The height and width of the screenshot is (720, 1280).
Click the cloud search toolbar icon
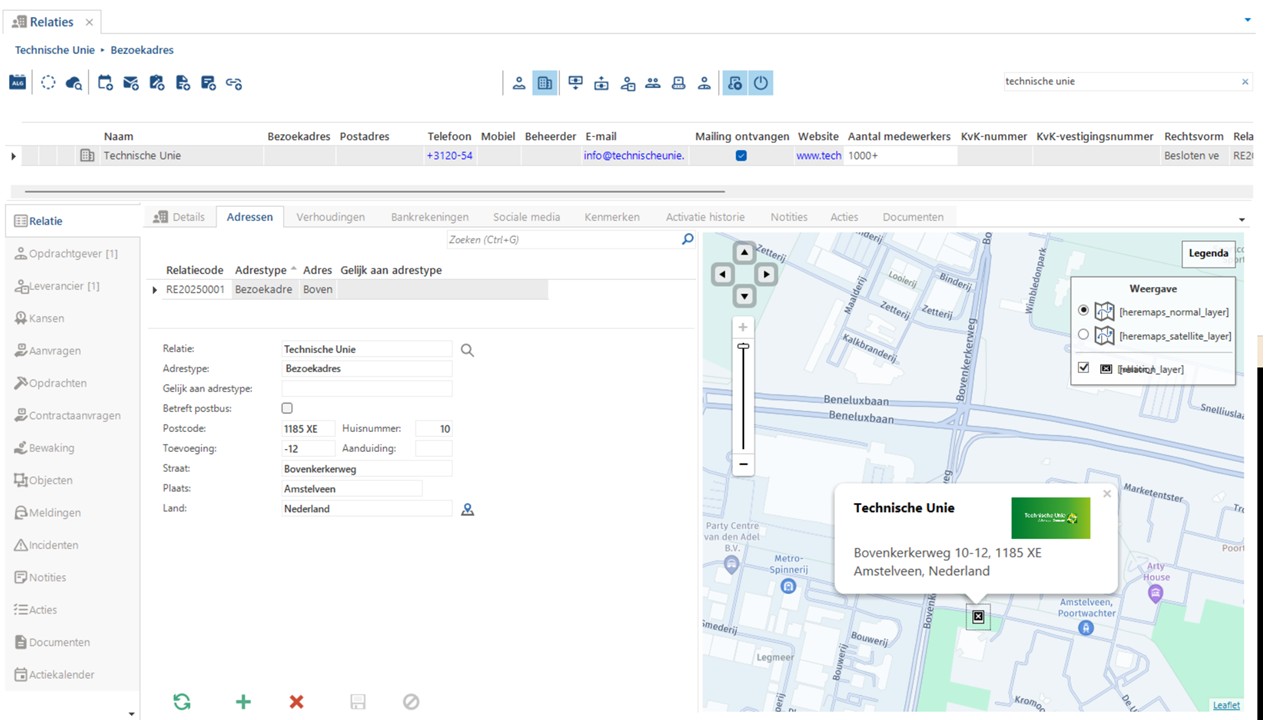74,83
